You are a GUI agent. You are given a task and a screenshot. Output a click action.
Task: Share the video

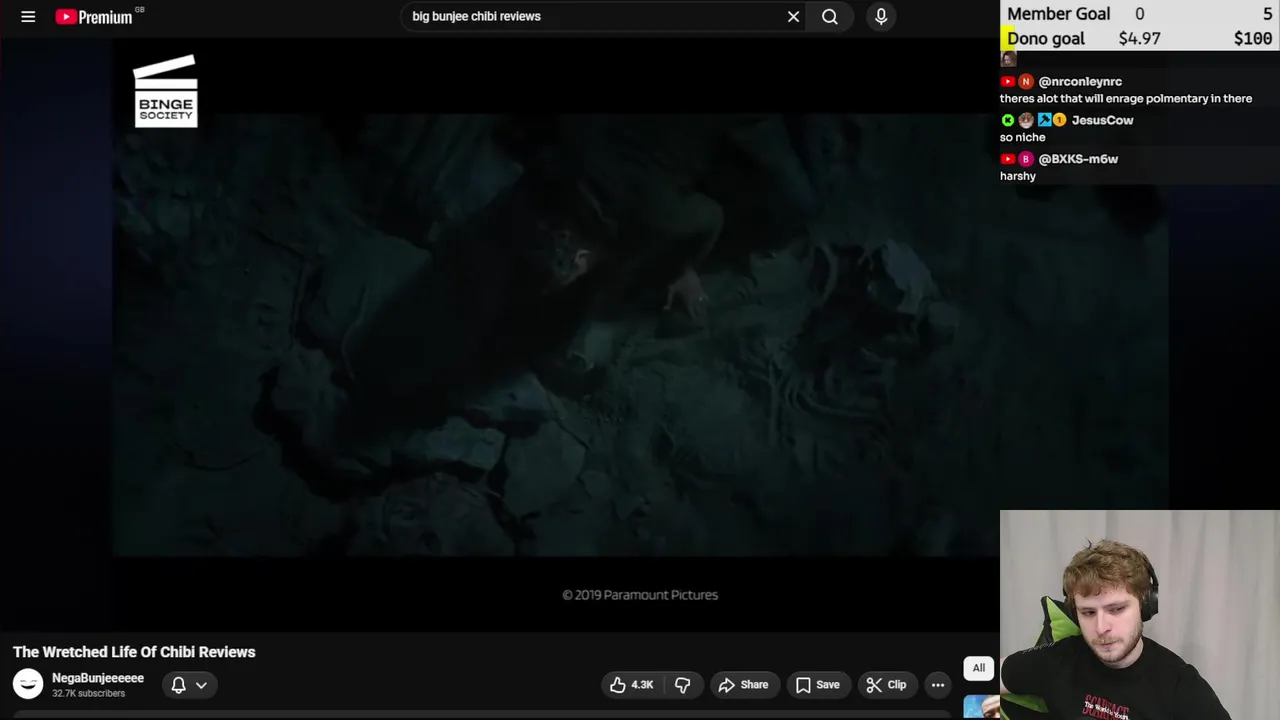[x=743, y=685]
